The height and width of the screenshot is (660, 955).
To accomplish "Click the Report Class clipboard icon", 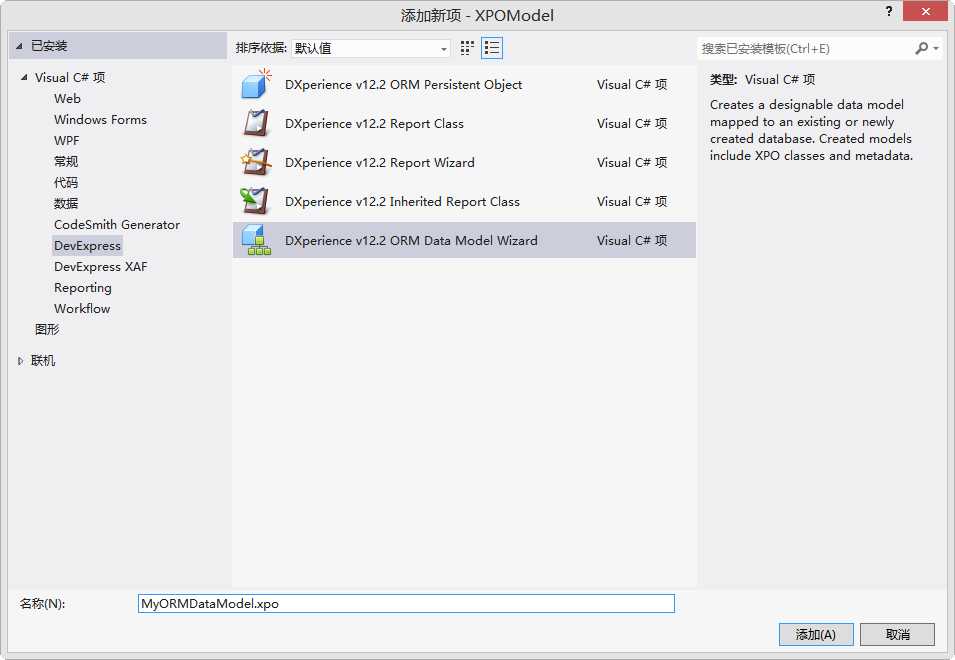I will [256, 123].
